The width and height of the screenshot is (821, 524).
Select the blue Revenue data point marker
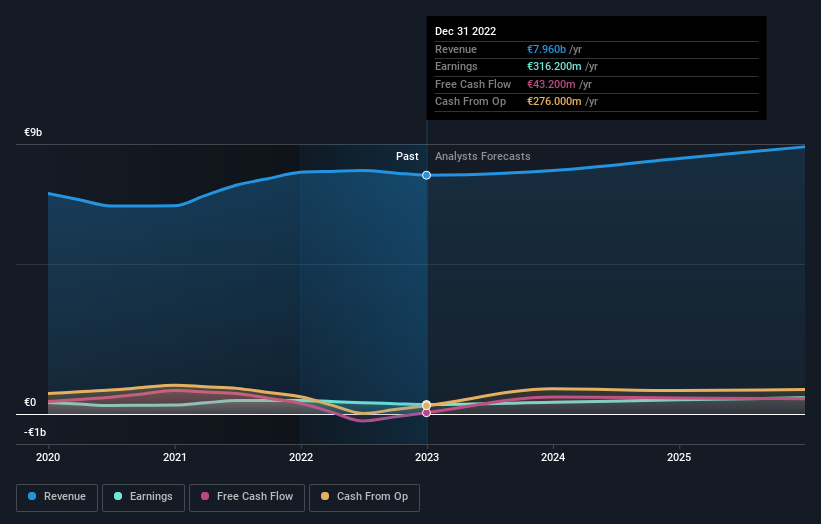[427, 175]
